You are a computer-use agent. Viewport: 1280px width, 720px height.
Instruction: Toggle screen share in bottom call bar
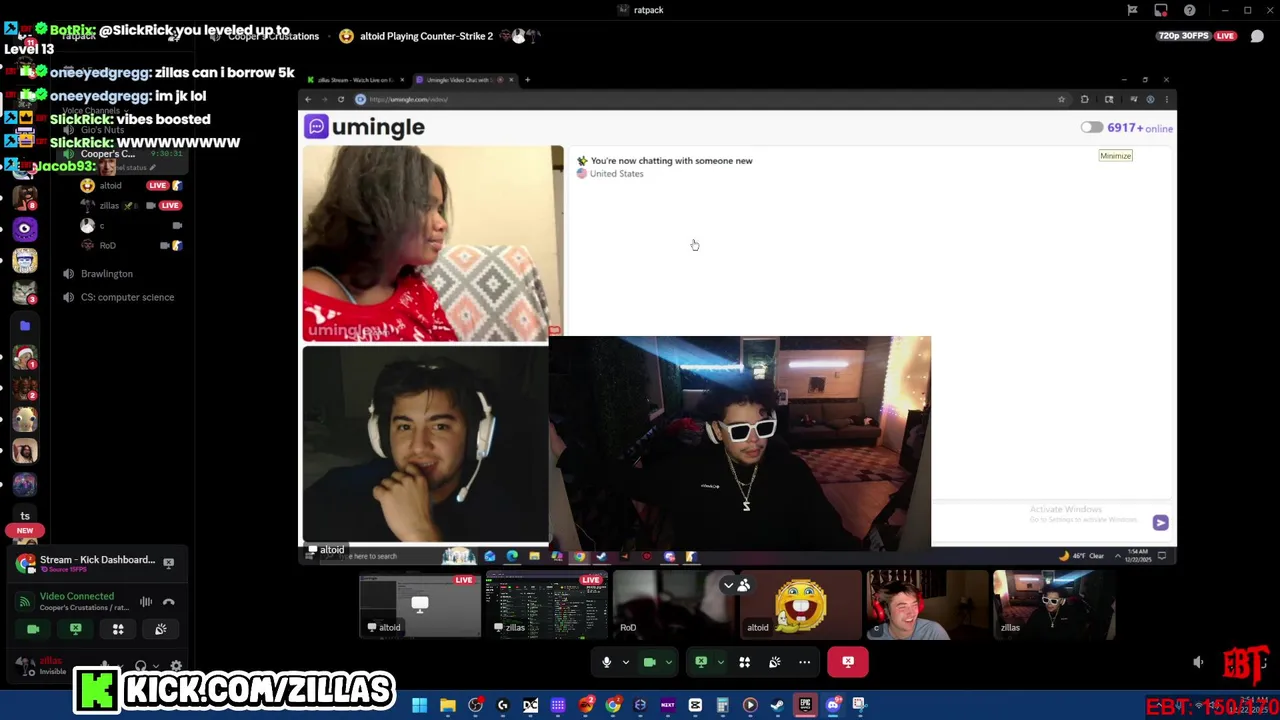tap(701, 662)
